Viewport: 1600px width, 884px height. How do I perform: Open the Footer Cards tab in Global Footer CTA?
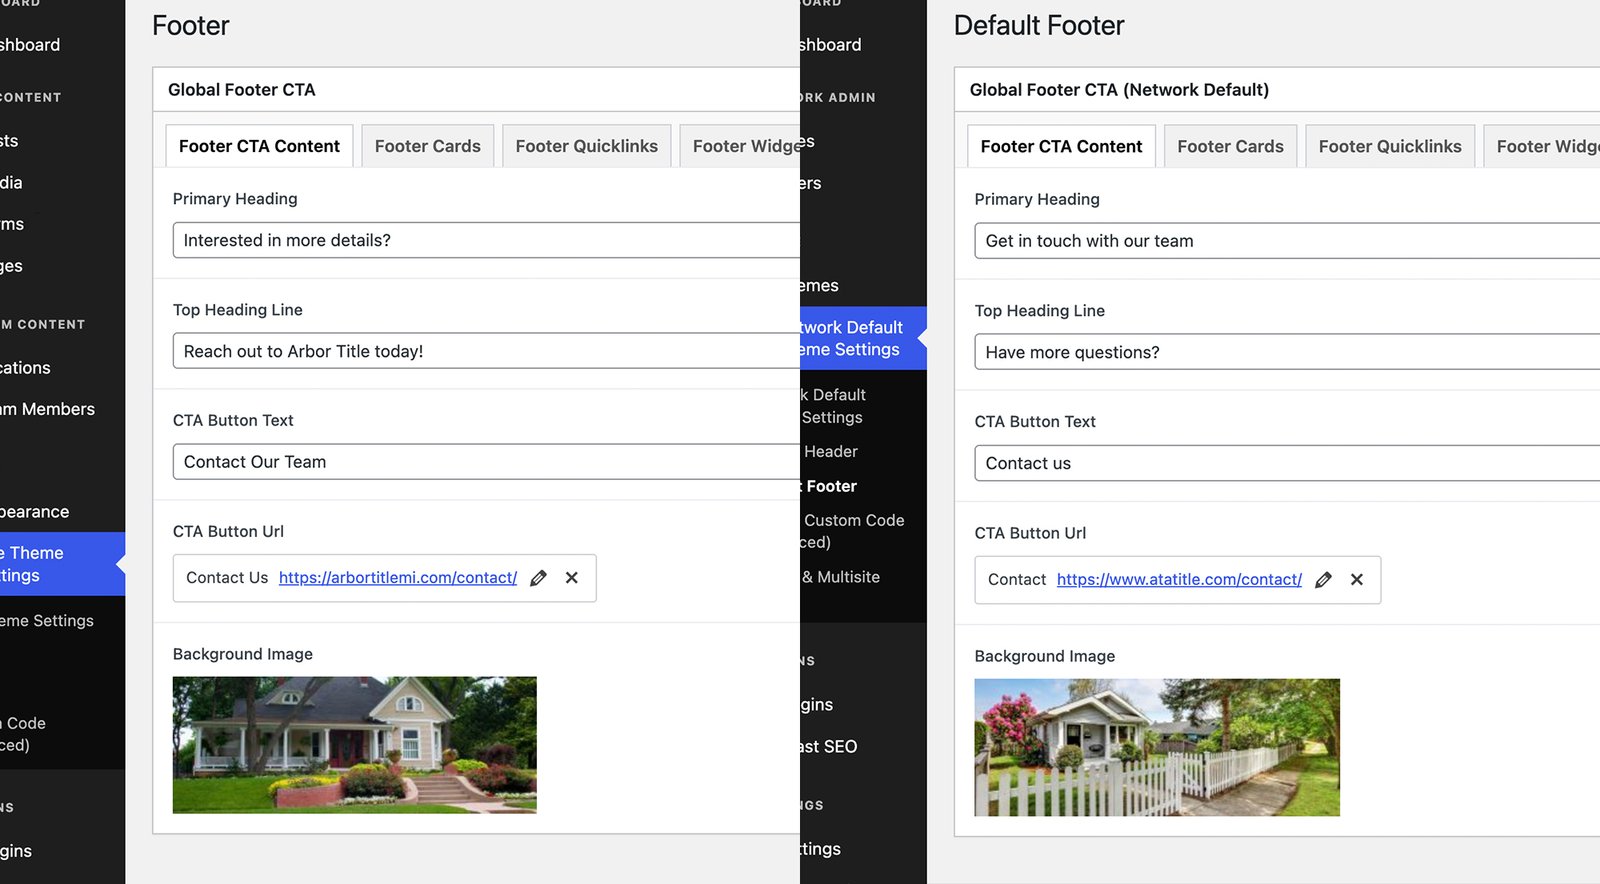(x=427, y=146)
